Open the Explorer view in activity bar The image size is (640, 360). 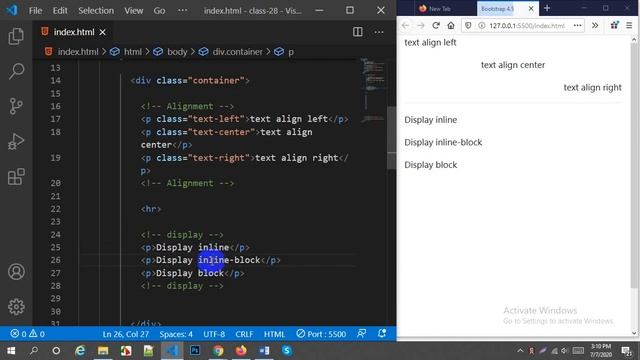(16, 36)
